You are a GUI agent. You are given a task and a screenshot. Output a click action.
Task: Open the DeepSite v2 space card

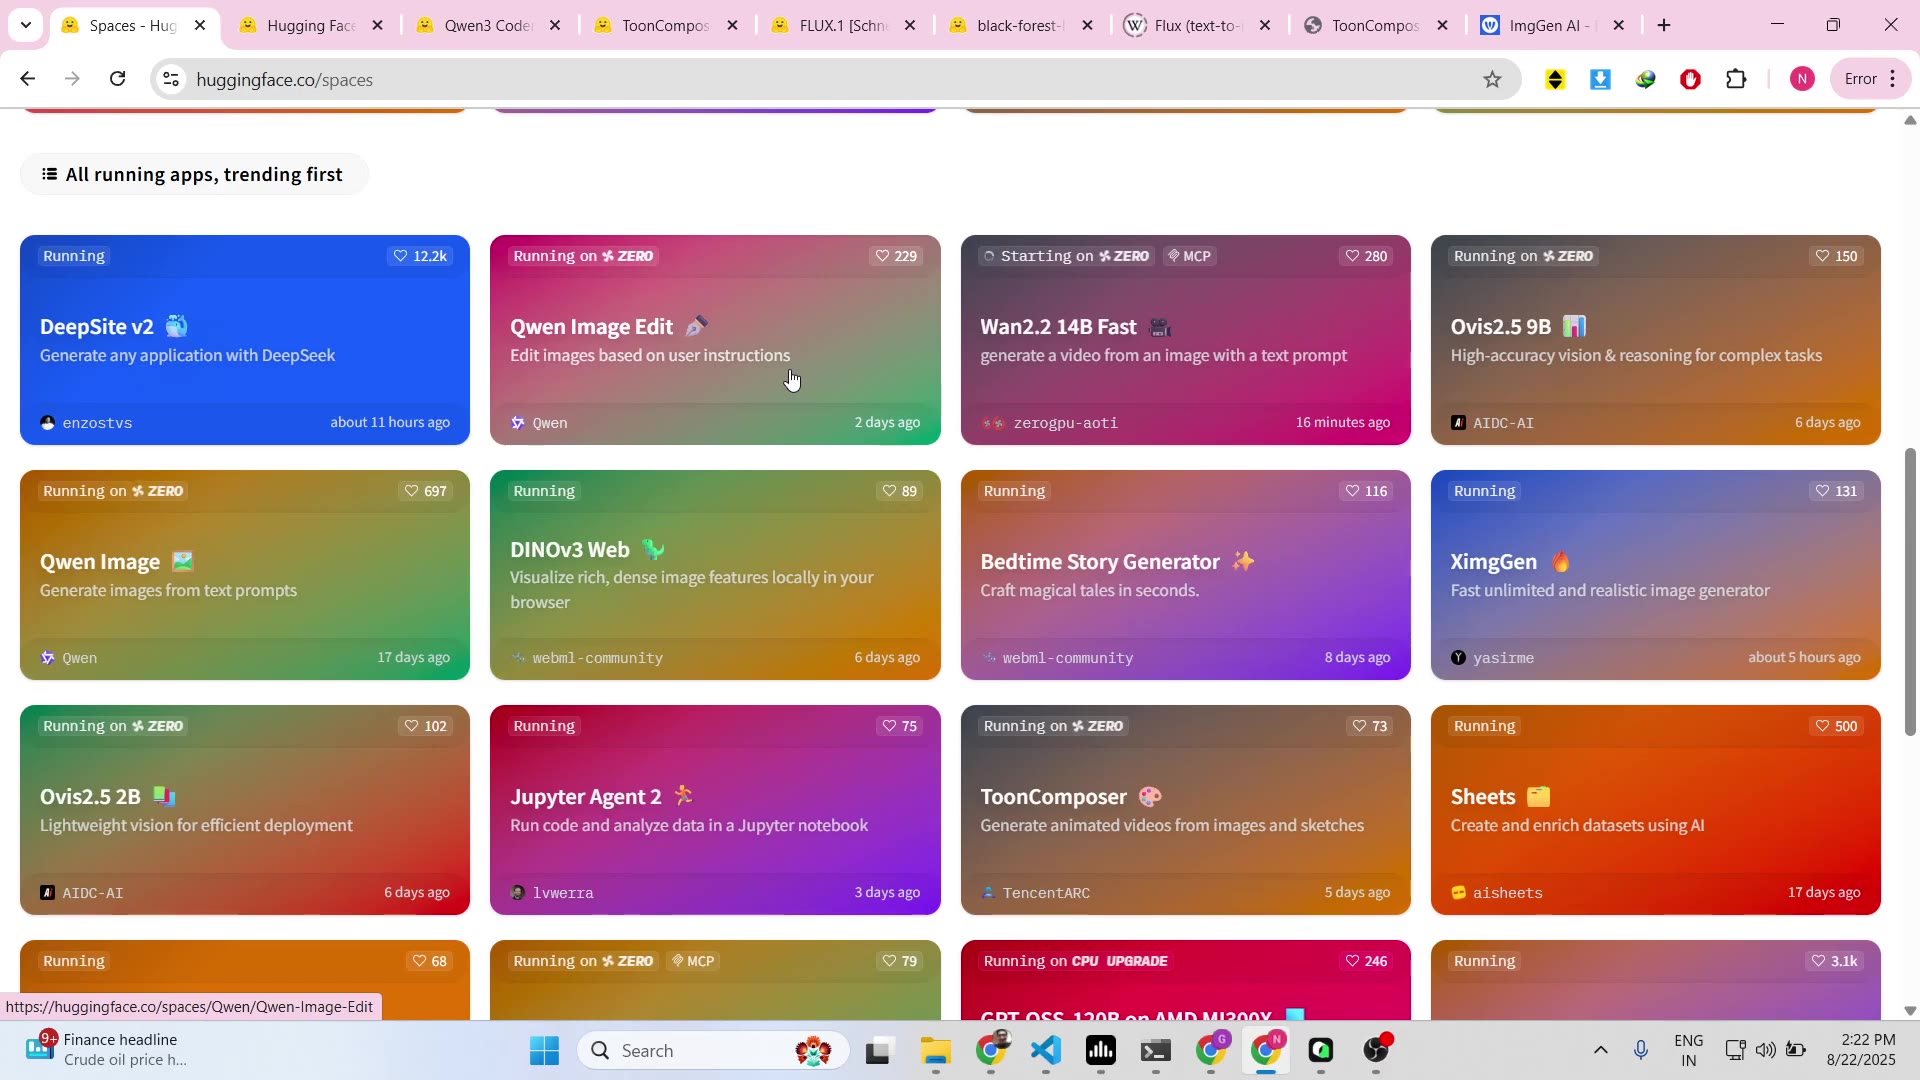(245, 340)
